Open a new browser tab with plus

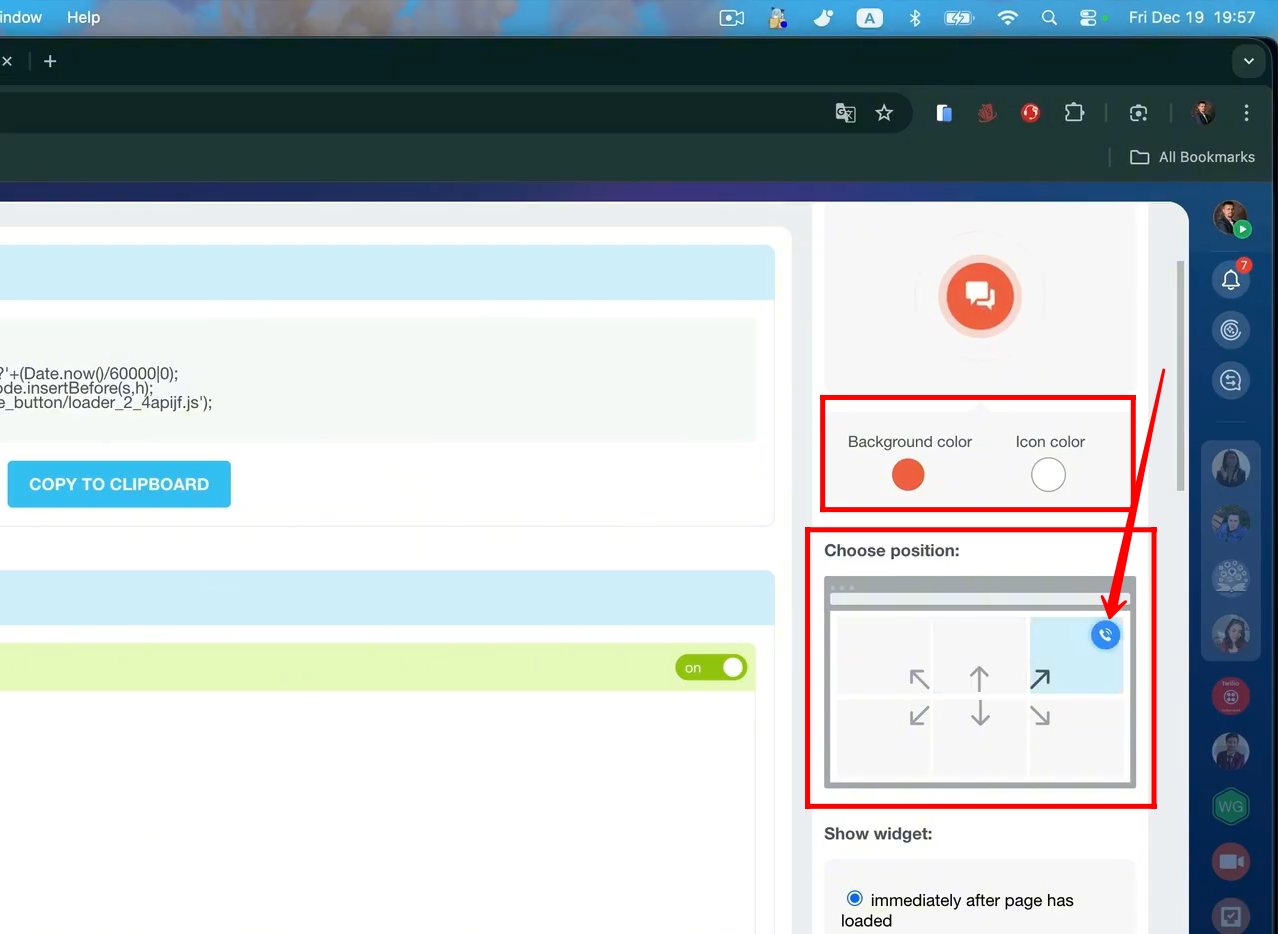50,61
